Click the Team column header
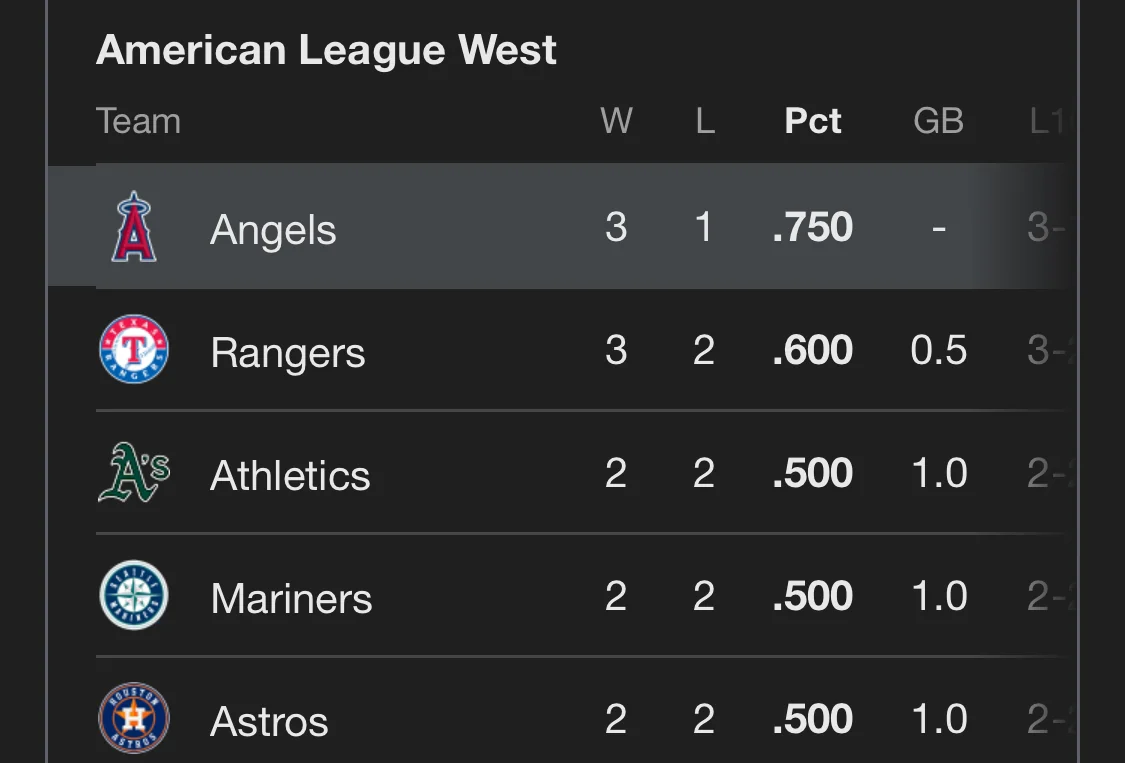Image resolution: width=1125 pixels, height=763 pixels. (x=138, y=121)
